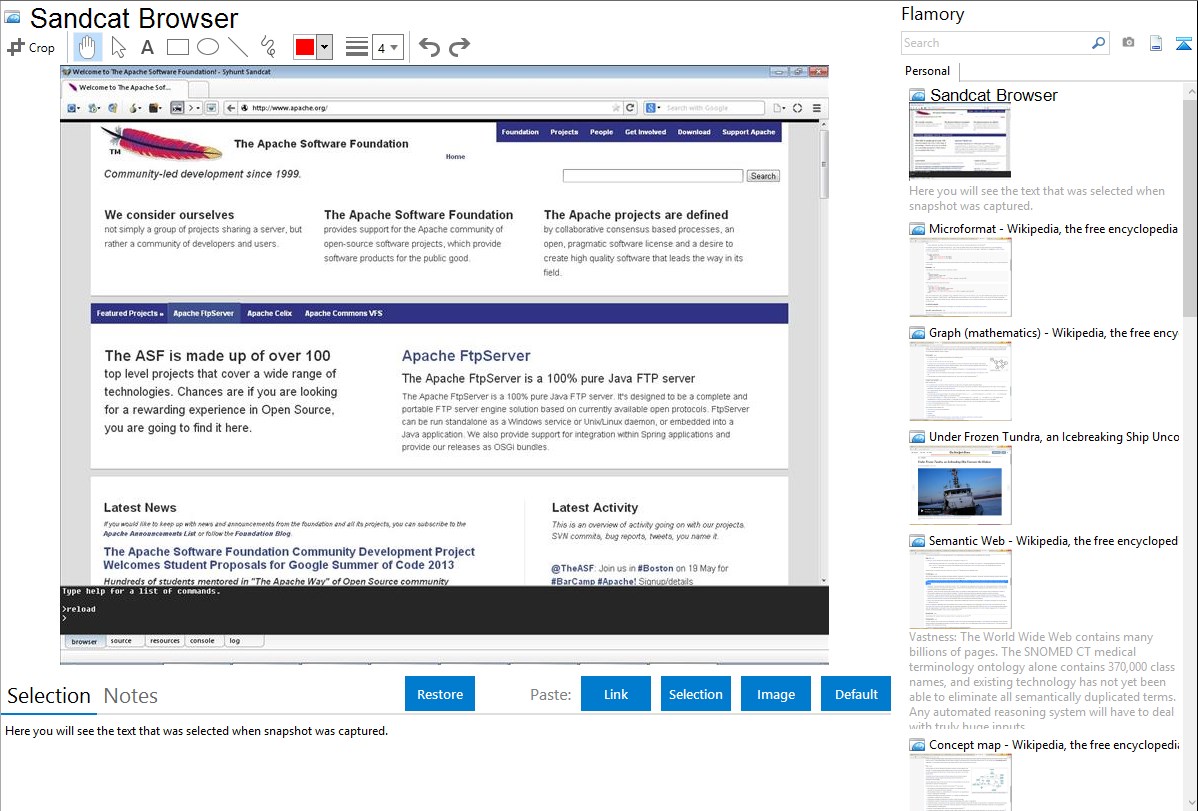Select the Crop tool
Screen dimensions: 1198x811
31,47
